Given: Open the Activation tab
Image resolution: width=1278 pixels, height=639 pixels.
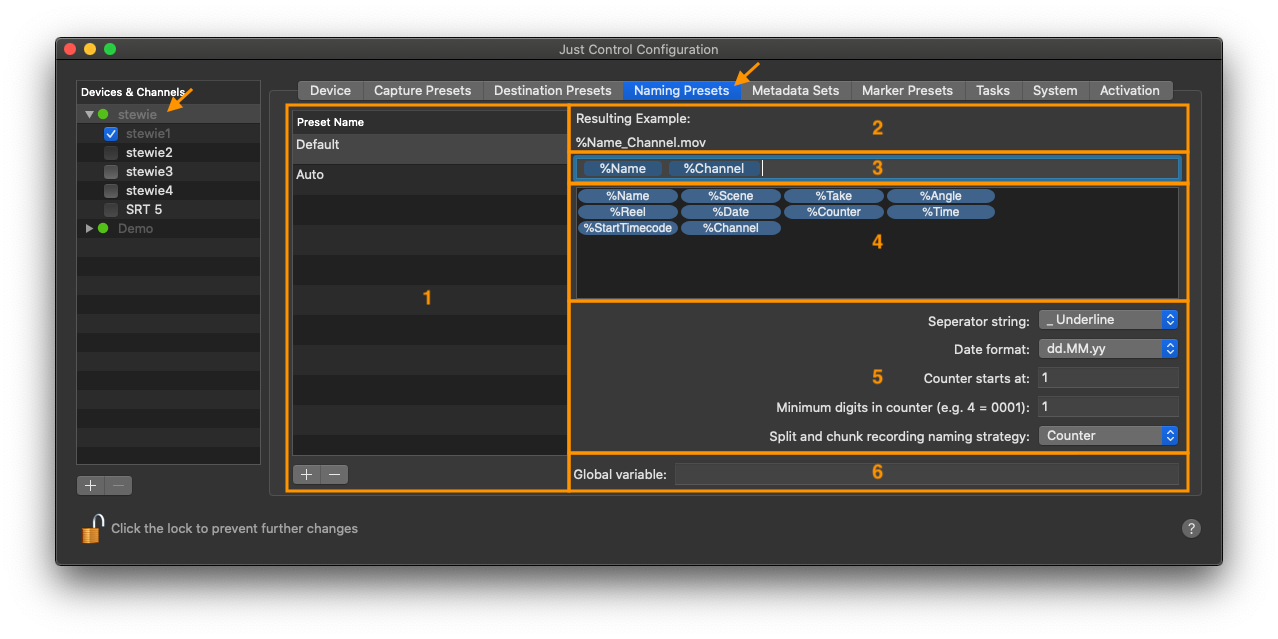Looking at the screenshot, I should tap(1130, 90).
